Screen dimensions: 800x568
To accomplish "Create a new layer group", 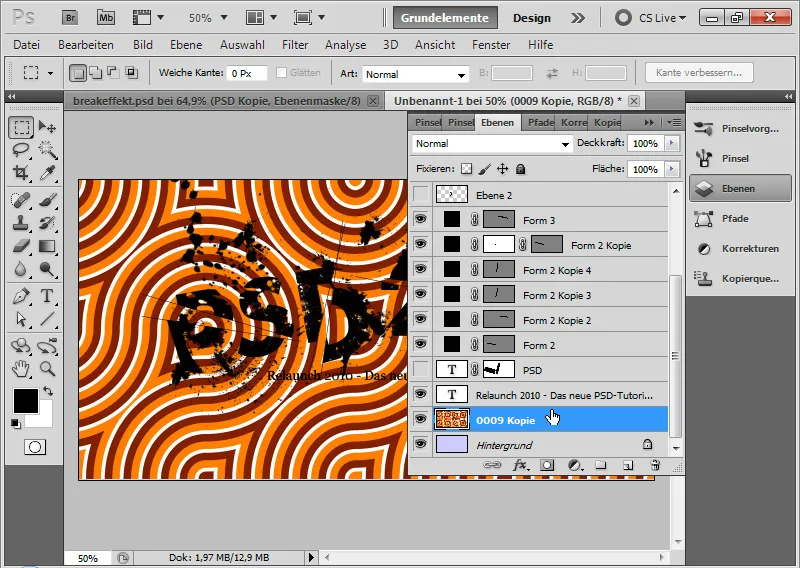I will pyautogui.click(x=601, y=465).
